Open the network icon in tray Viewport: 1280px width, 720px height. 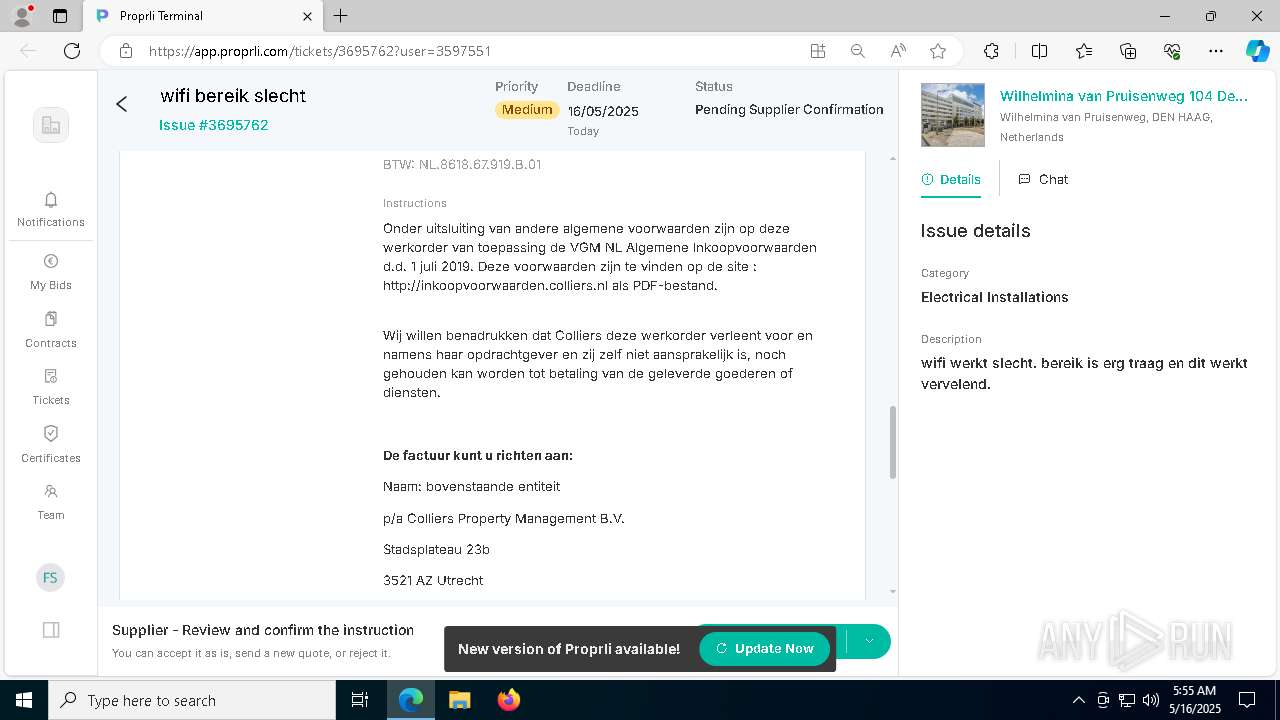[x=1126, y=700]
